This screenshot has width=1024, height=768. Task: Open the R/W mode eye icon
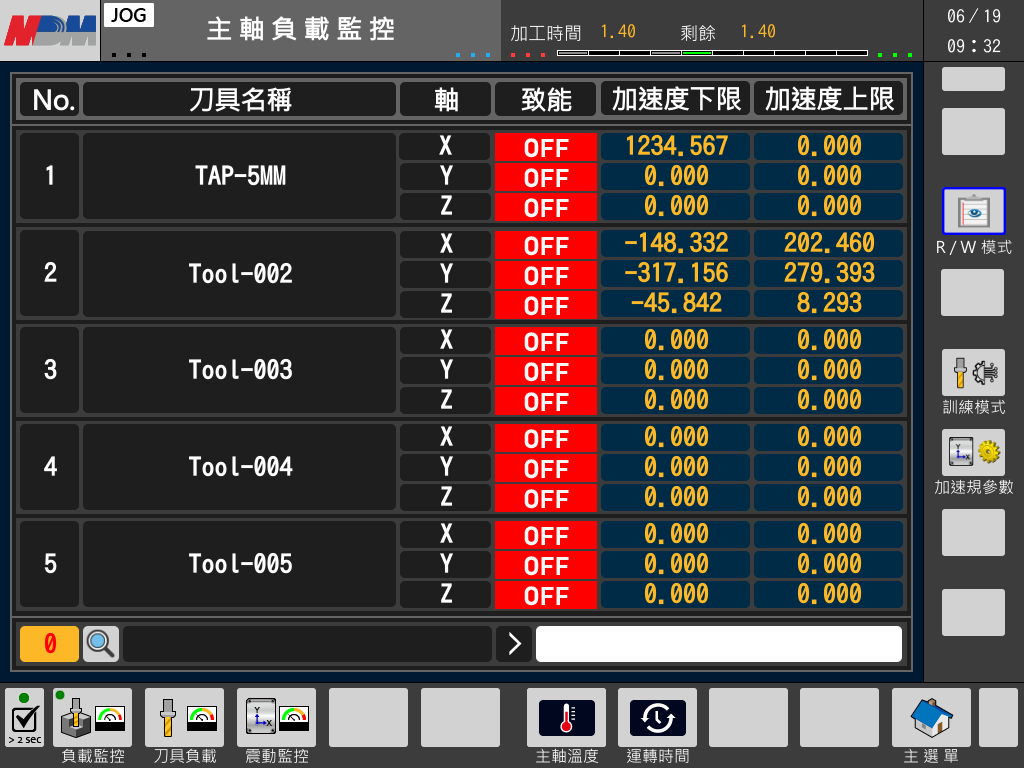973,212
